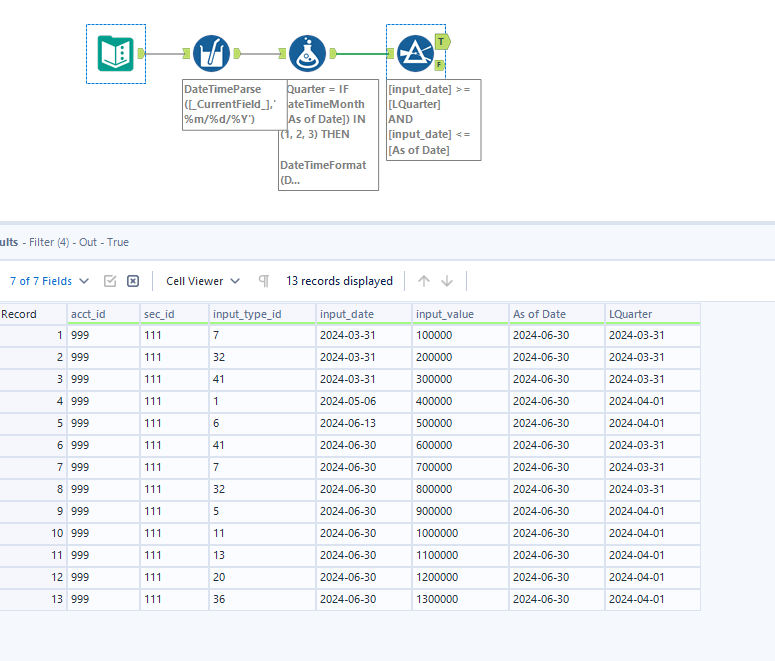Screen dimensions: 775x661
Task: Click the deselect-all fields X icon
Action: pos(133,281)
